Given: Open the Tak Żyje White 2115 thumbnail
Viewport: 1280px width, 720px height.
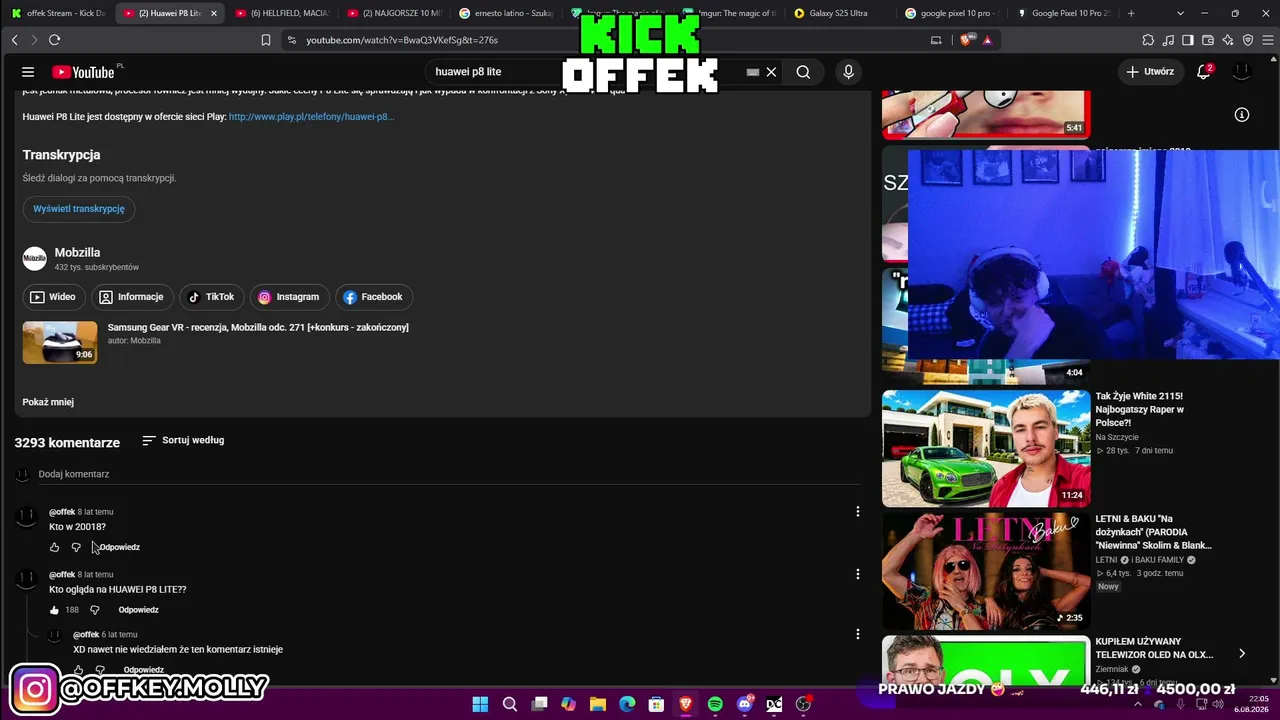Looking at the screenshot, I should pos(986,448).
